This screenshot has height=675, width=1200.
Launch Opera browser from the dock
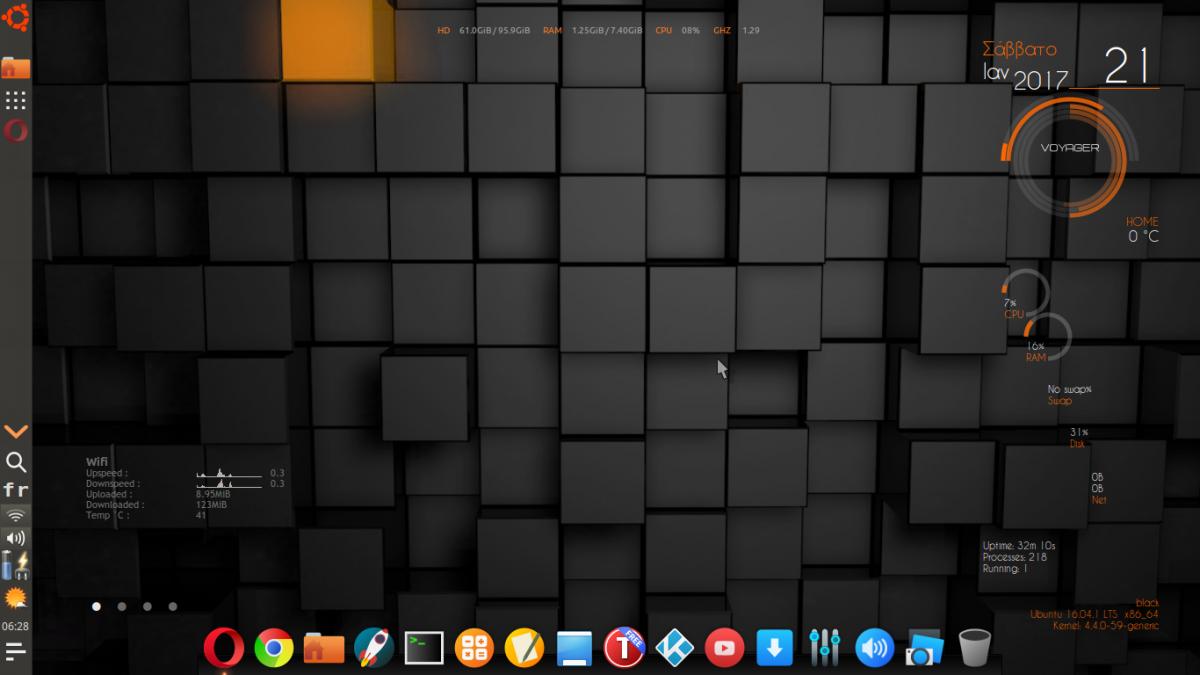(223, 648)
